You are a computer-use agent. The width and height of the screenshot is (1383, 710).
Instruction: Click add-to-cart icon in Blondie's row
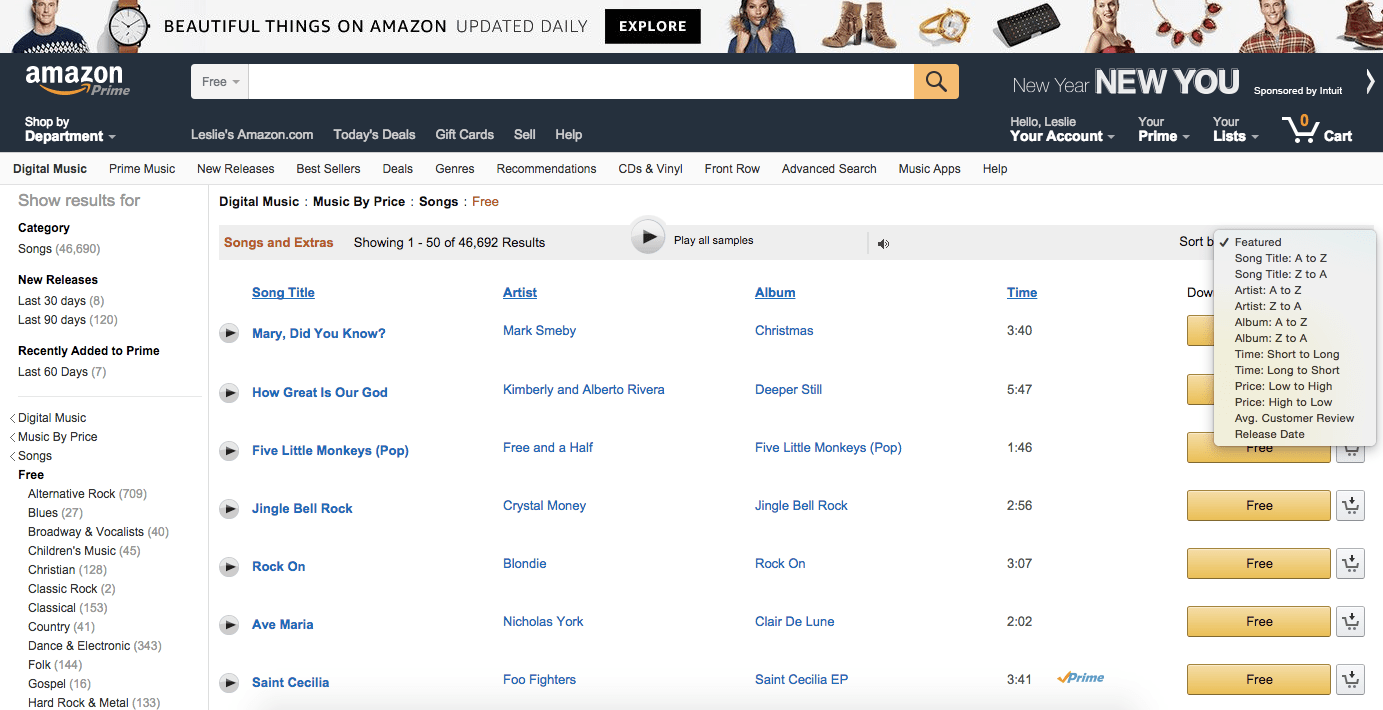1351,564
